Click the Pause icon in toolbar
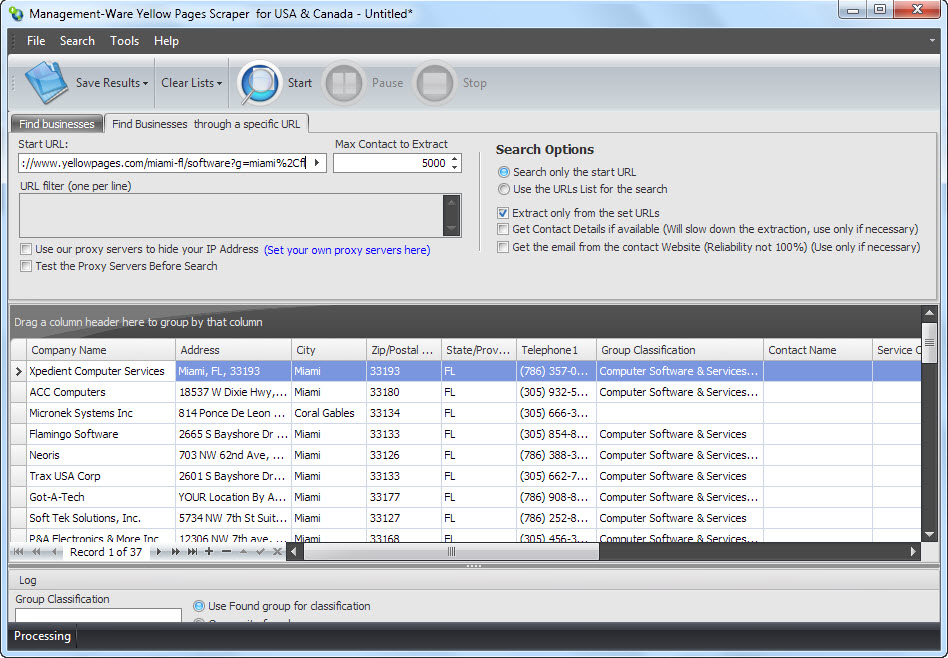 click(344, 83)
